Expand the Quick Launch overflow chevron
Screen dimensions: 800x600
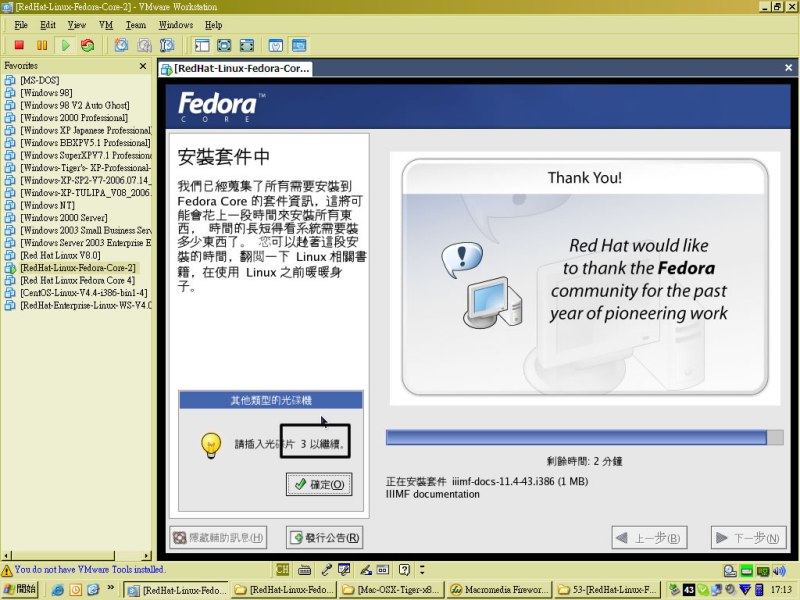pos(111,588)
